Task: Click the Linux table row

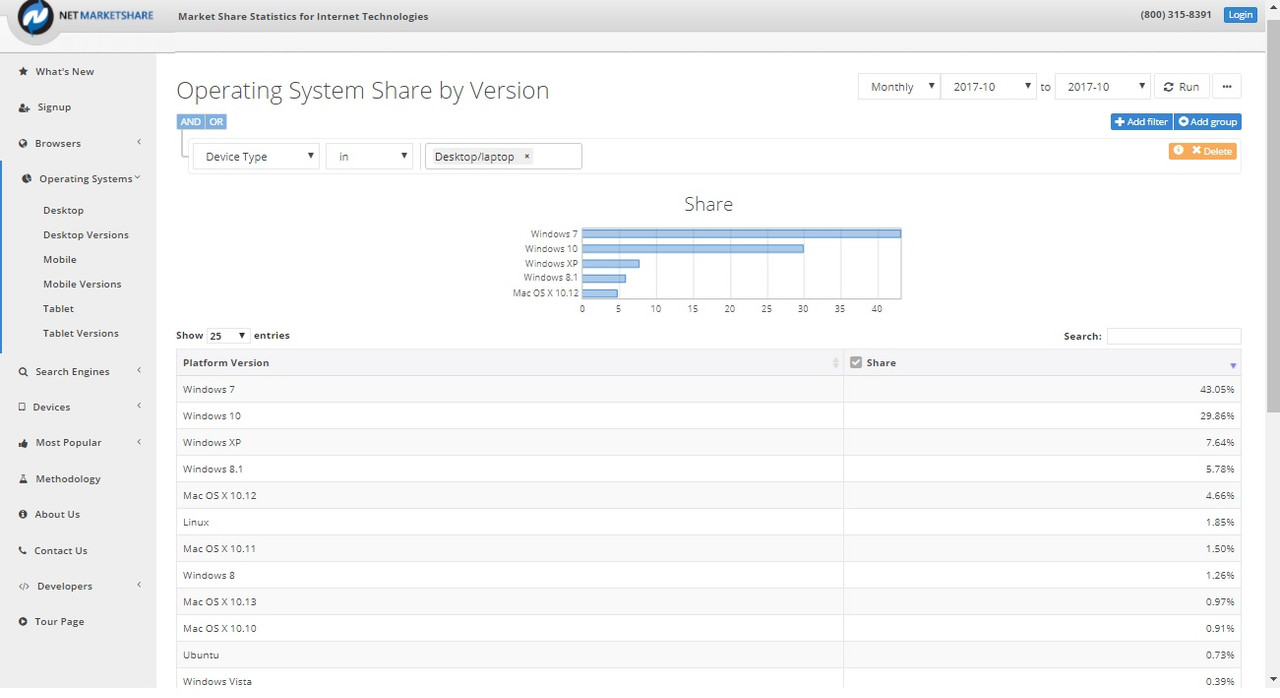Action: tap(709, 523)
